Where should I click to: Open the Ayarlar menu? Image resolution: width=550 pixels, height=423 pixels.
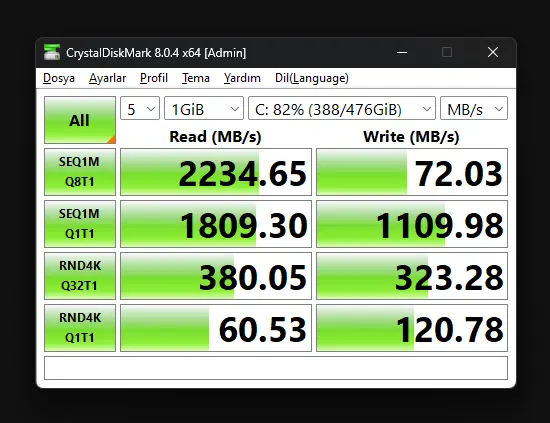107,78
